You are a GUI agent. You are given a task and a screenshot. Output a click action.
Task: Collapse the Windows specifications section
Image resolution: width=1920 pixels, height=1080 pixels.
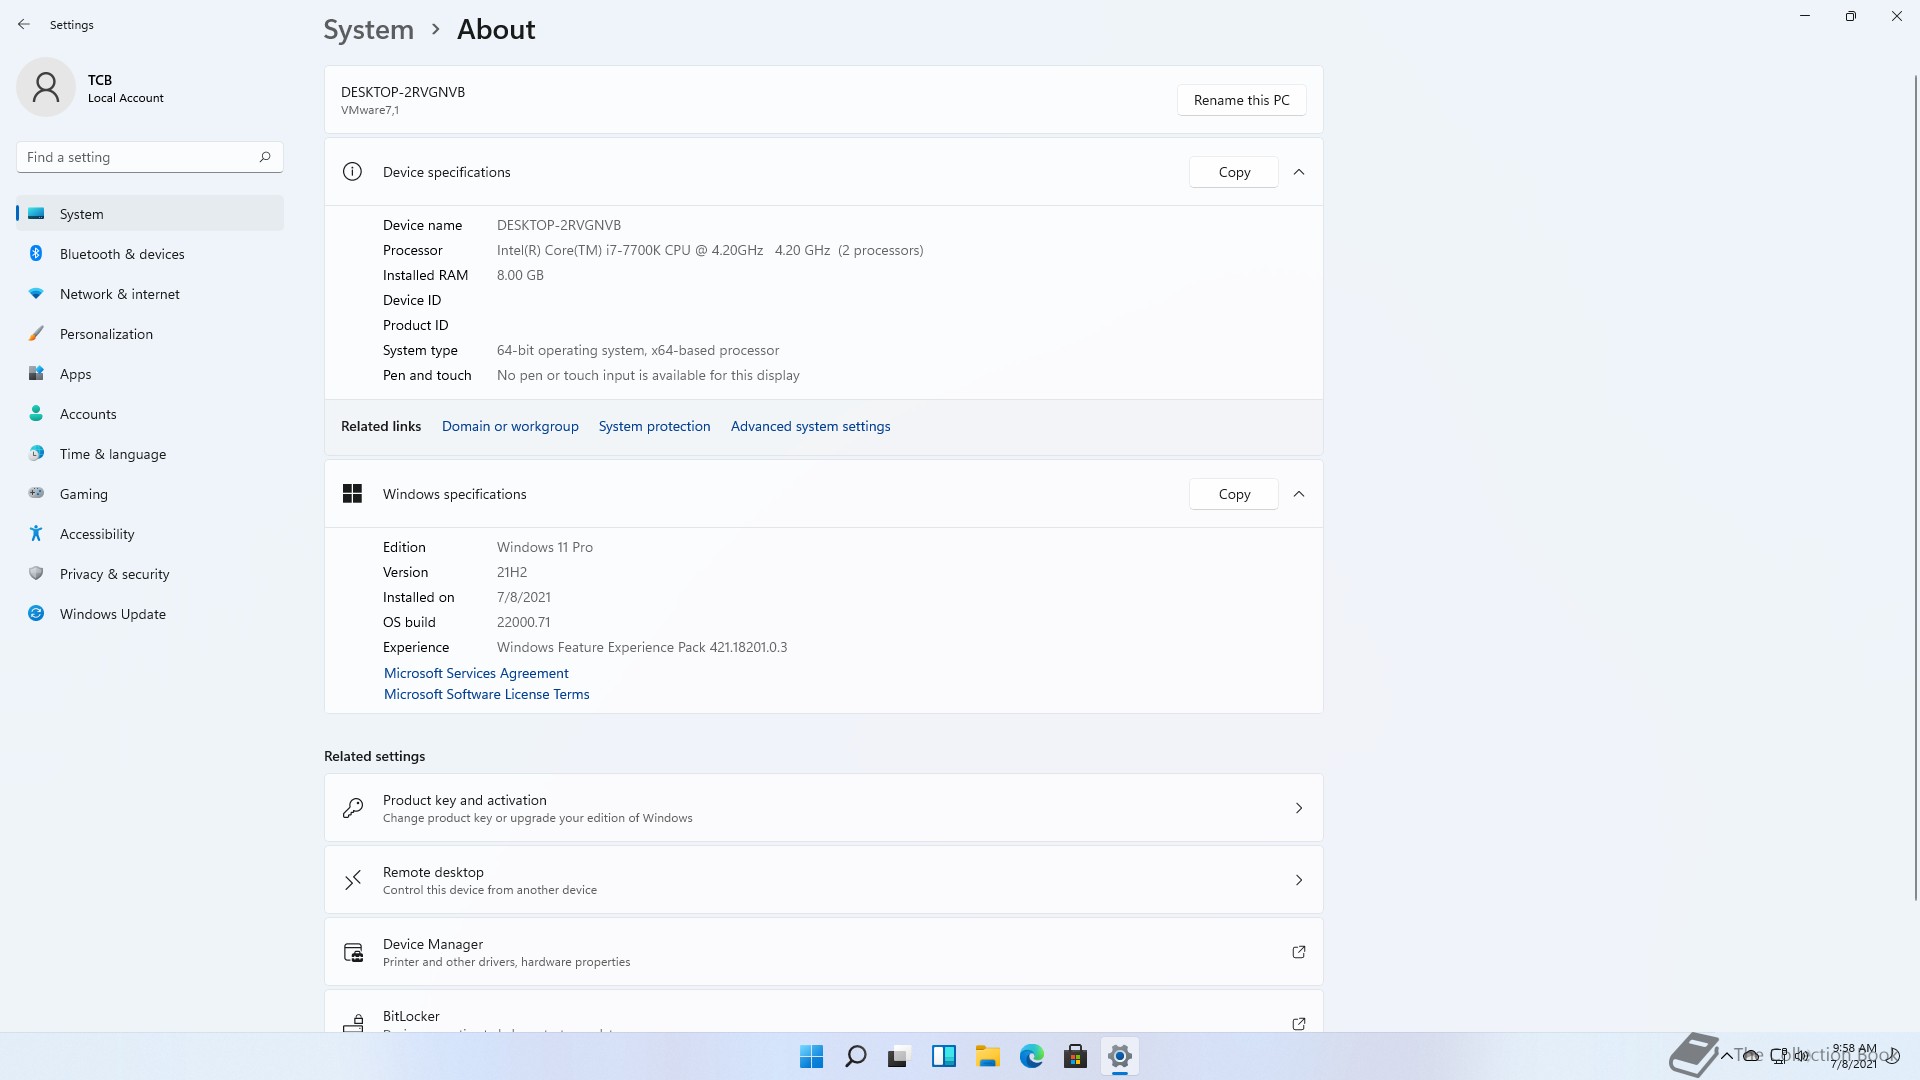[1299, 494]
